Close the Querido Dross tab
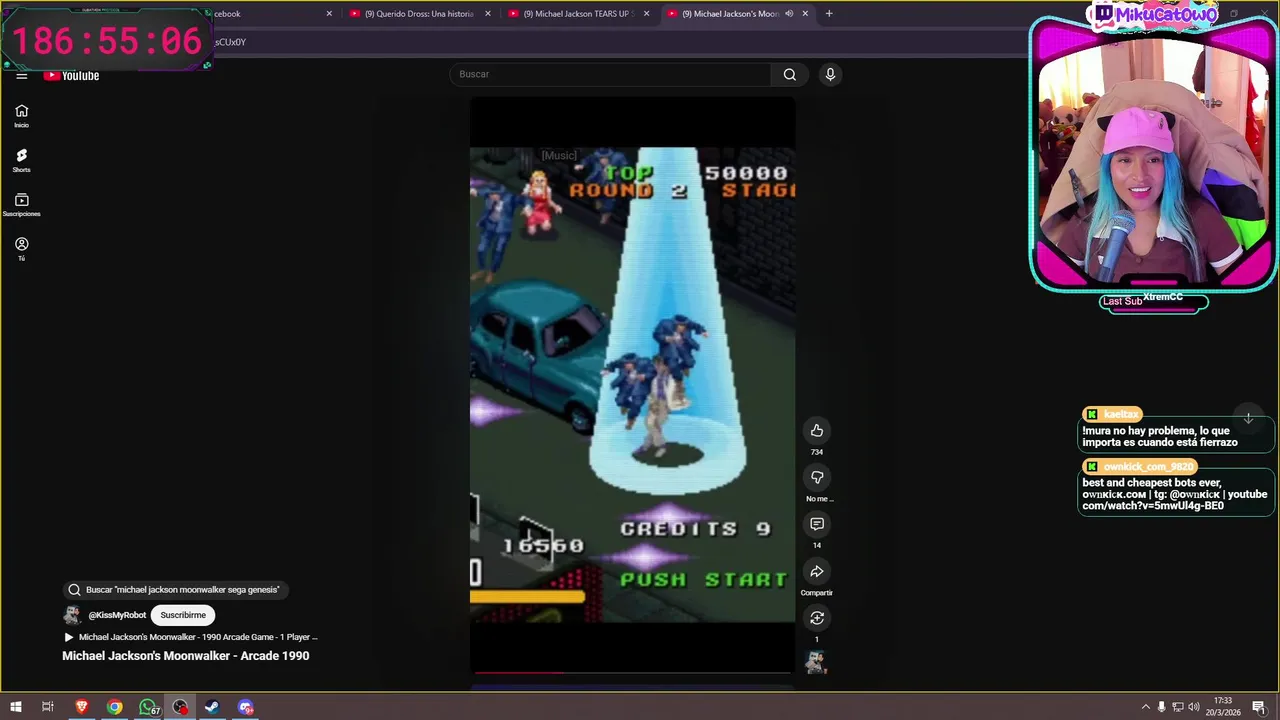 point(488,14)
